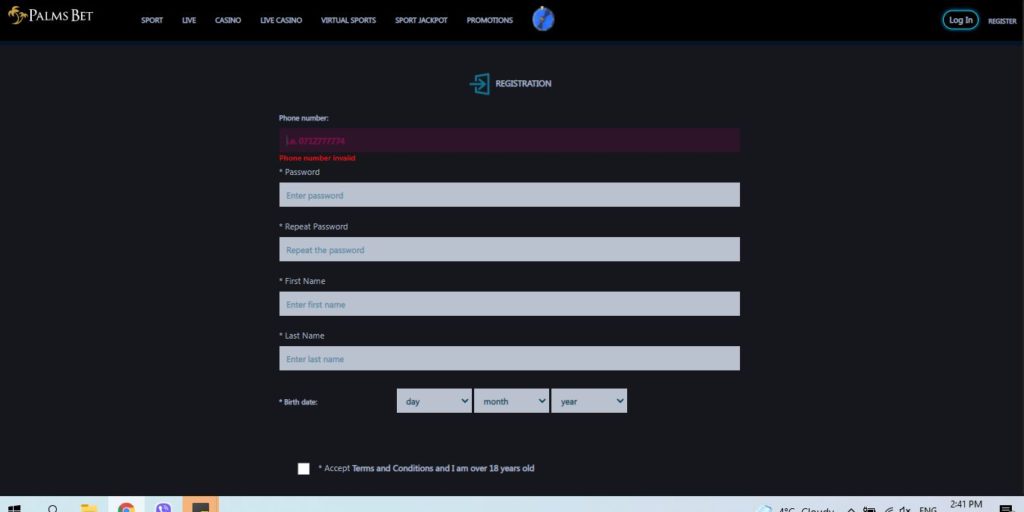1024x512 pixels.
Task: Open PROMOTIONS page
Action: [490, 20]
